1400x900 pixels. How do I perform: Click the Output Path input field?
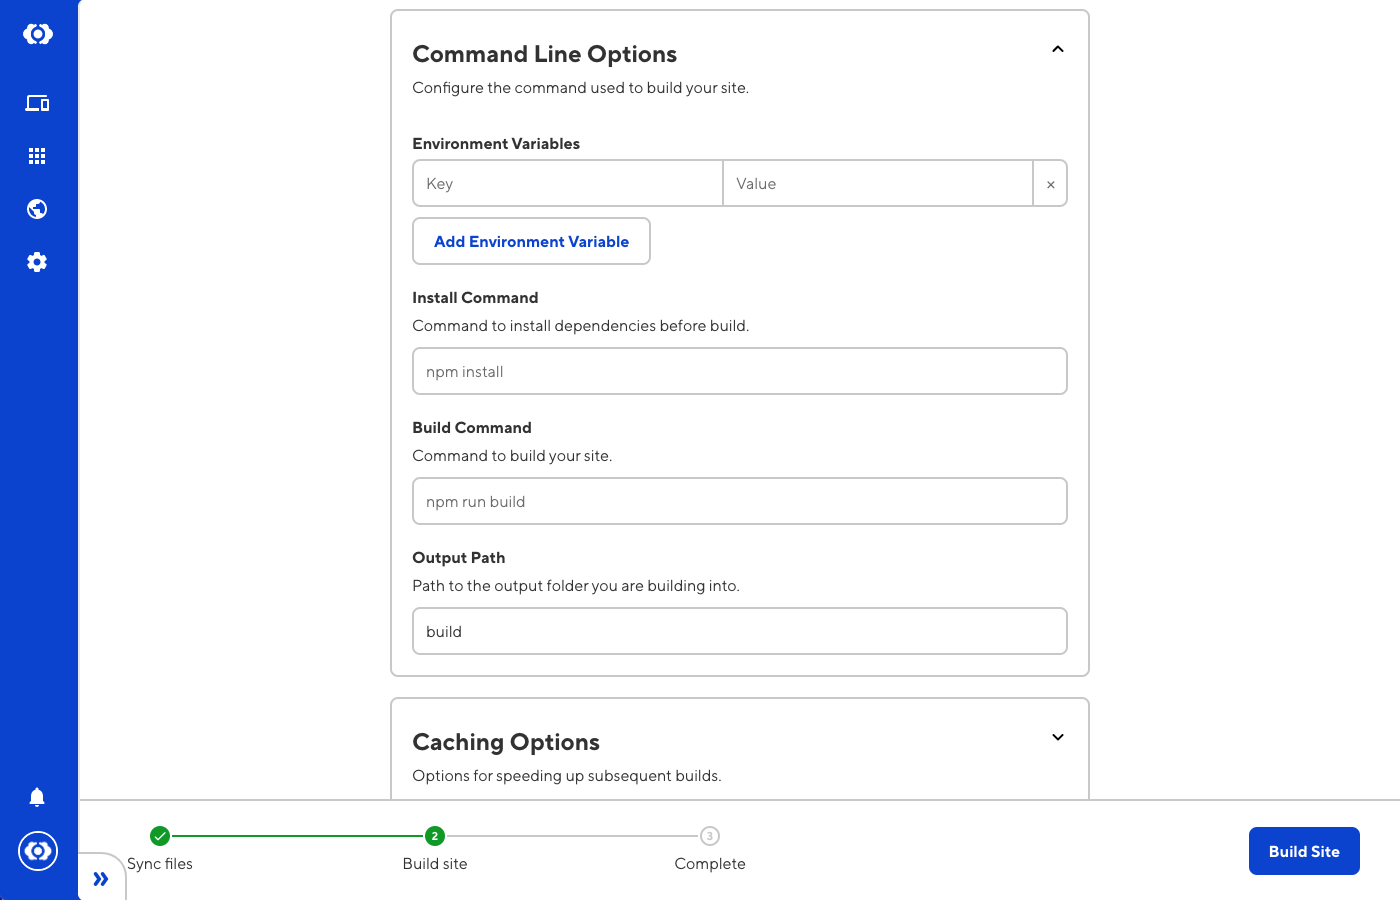[740, 631]
